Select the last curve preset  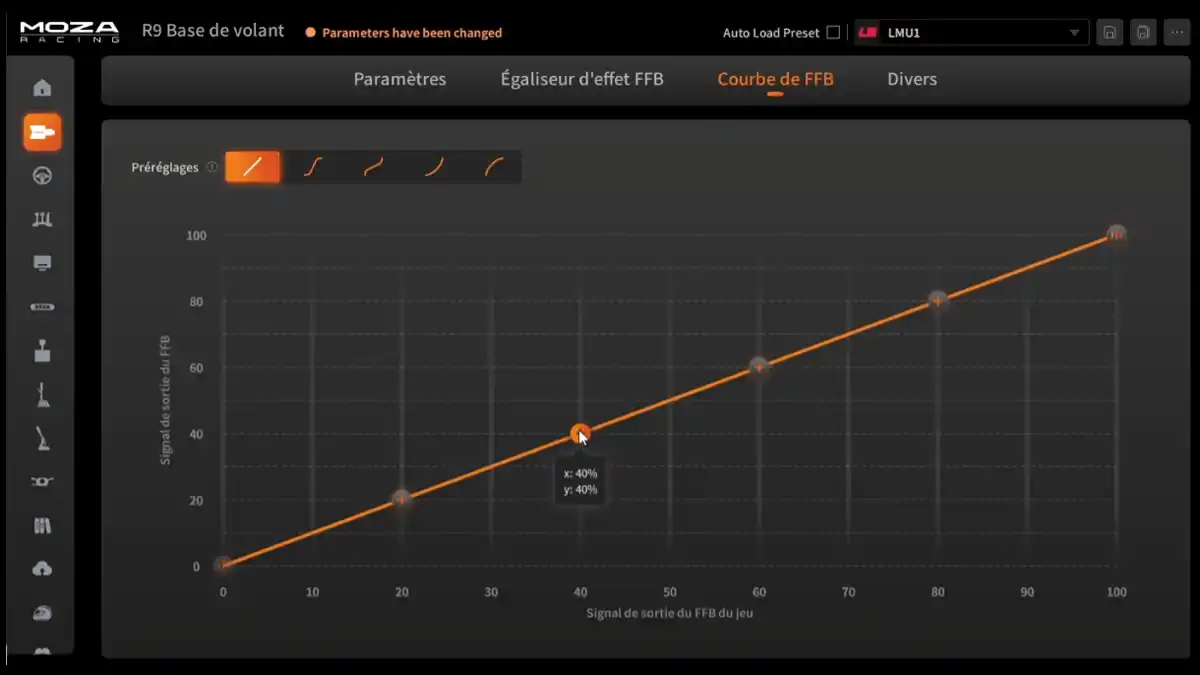(x=494, y=167)
